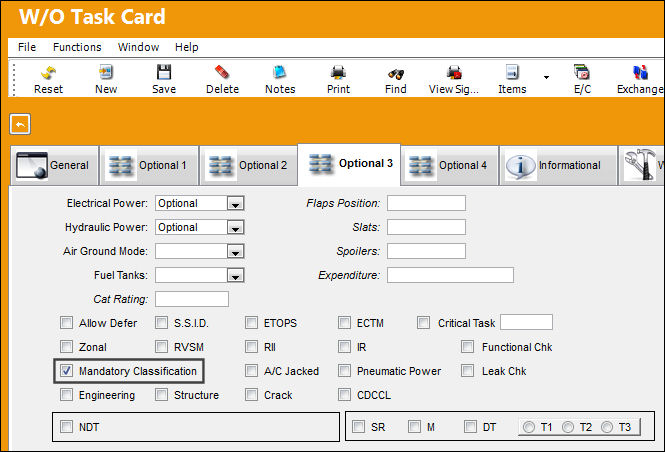Enable the RVSM checkbox
The width and height of the screenshot is (665, 452).
click(161, 347)
